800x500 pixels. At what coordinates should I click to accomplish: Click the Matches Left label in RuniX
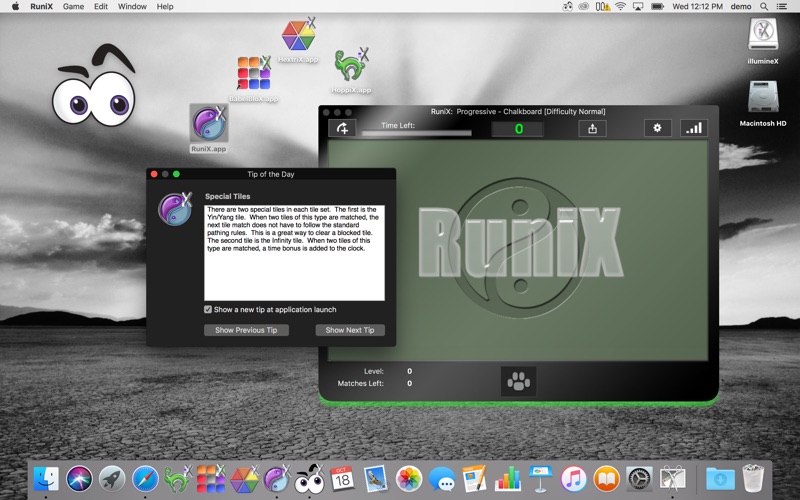[361, 383]
